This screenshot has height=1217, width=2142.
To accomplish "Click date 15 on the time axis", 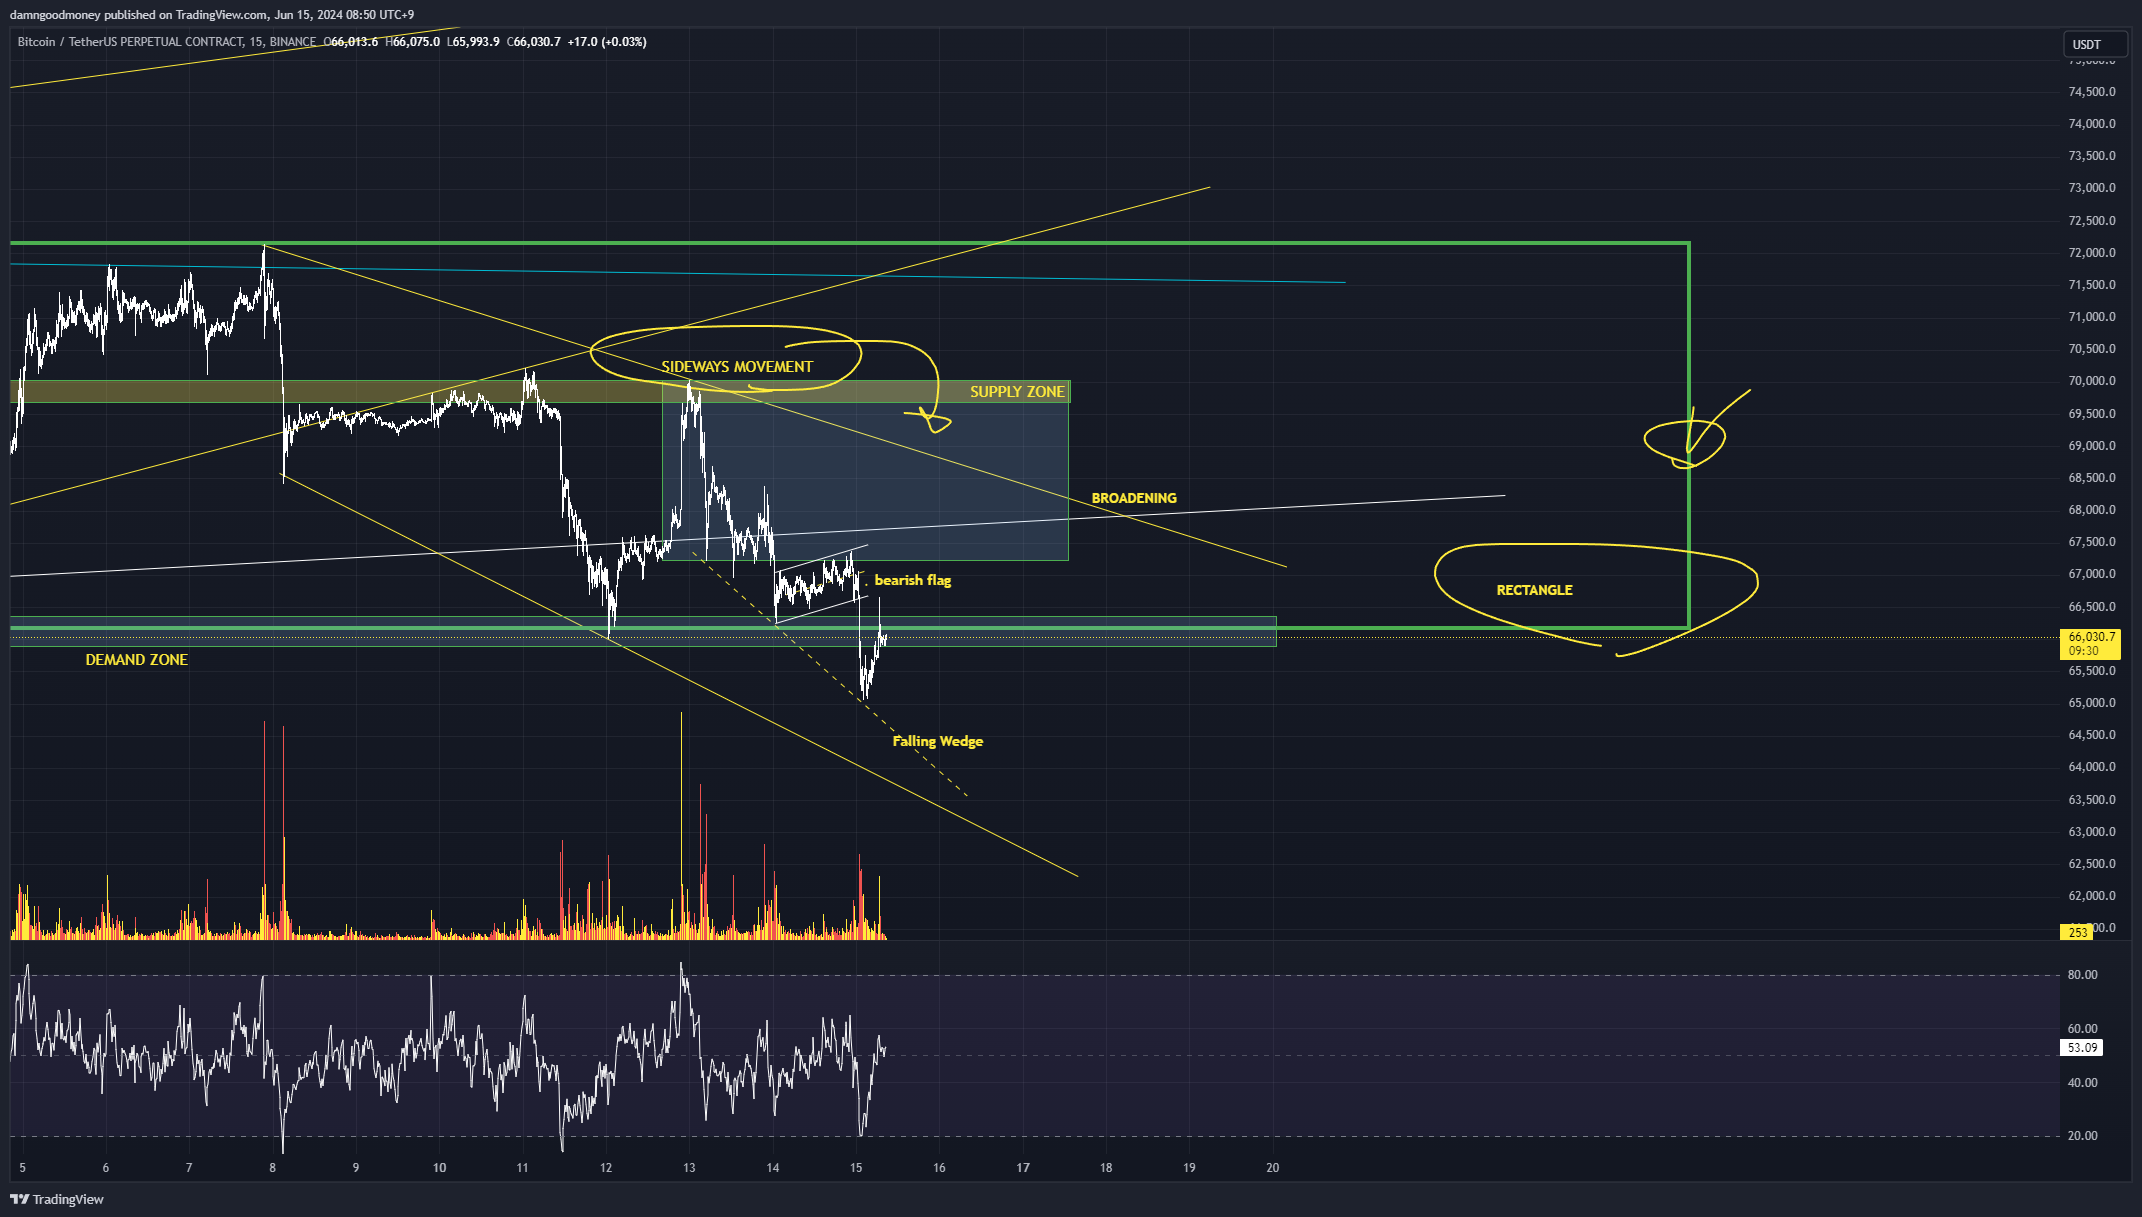I will [x=856, y=1168].
